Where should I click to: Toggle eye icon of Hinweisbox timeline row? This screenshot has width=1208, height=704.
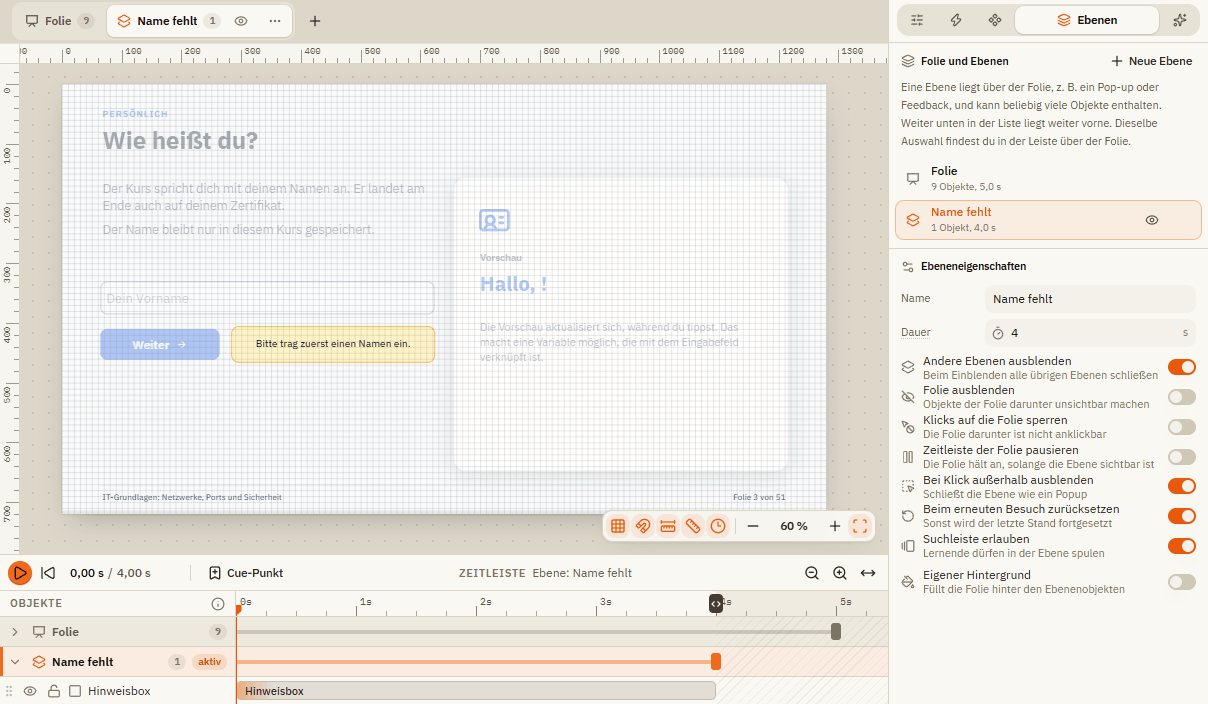[30, 691]
